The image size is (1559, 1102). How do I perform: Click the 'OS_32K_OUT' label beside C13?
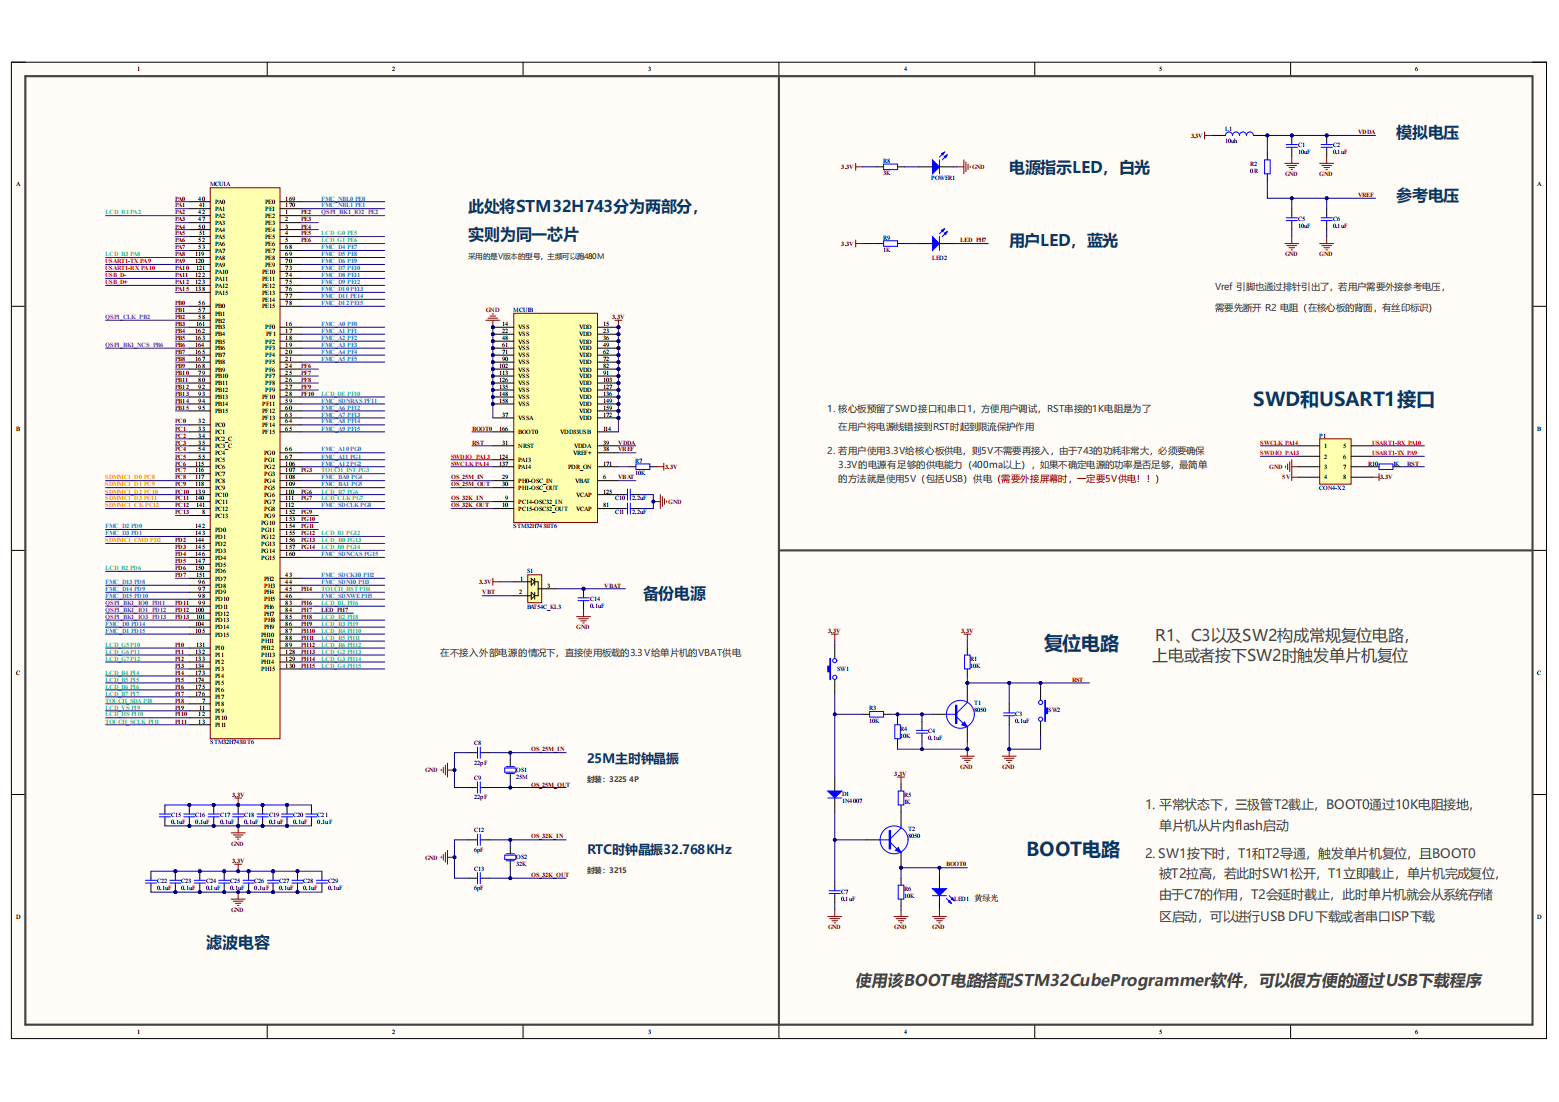(549, 875)
